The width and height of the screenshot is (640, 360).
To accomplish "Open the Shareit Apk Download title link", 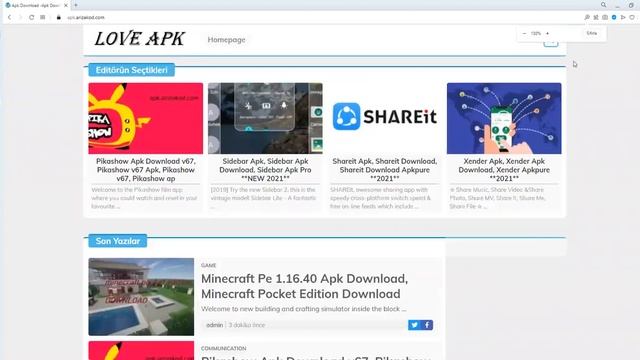I will pyautogui.click(x=384, y=170).
